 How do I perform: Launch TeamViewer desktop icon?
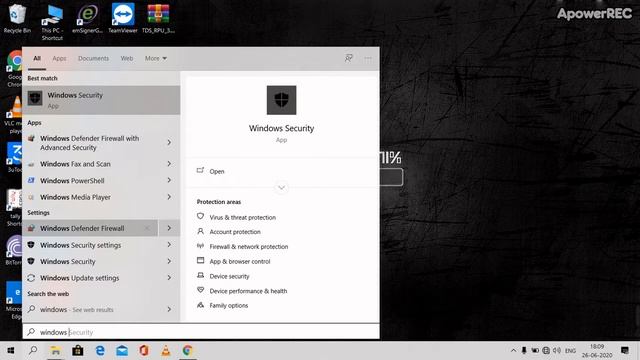123,18
